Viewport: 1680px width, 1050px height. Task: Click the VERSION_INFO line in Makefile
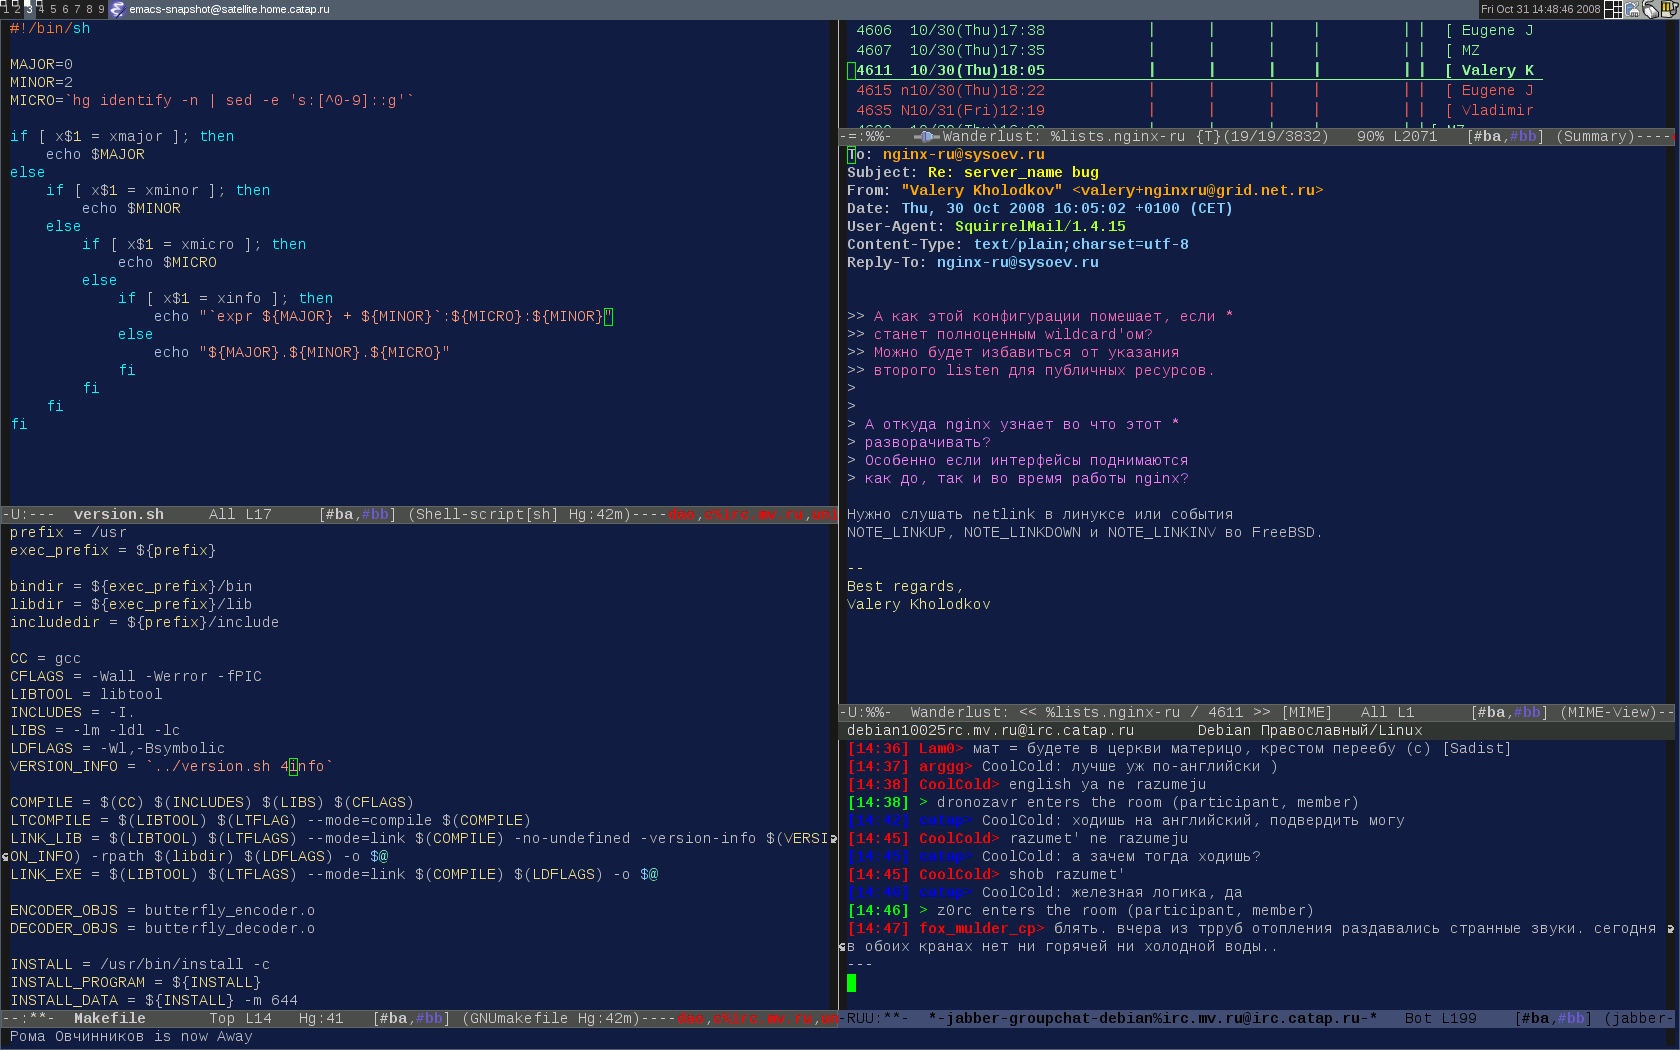[171, 767]
